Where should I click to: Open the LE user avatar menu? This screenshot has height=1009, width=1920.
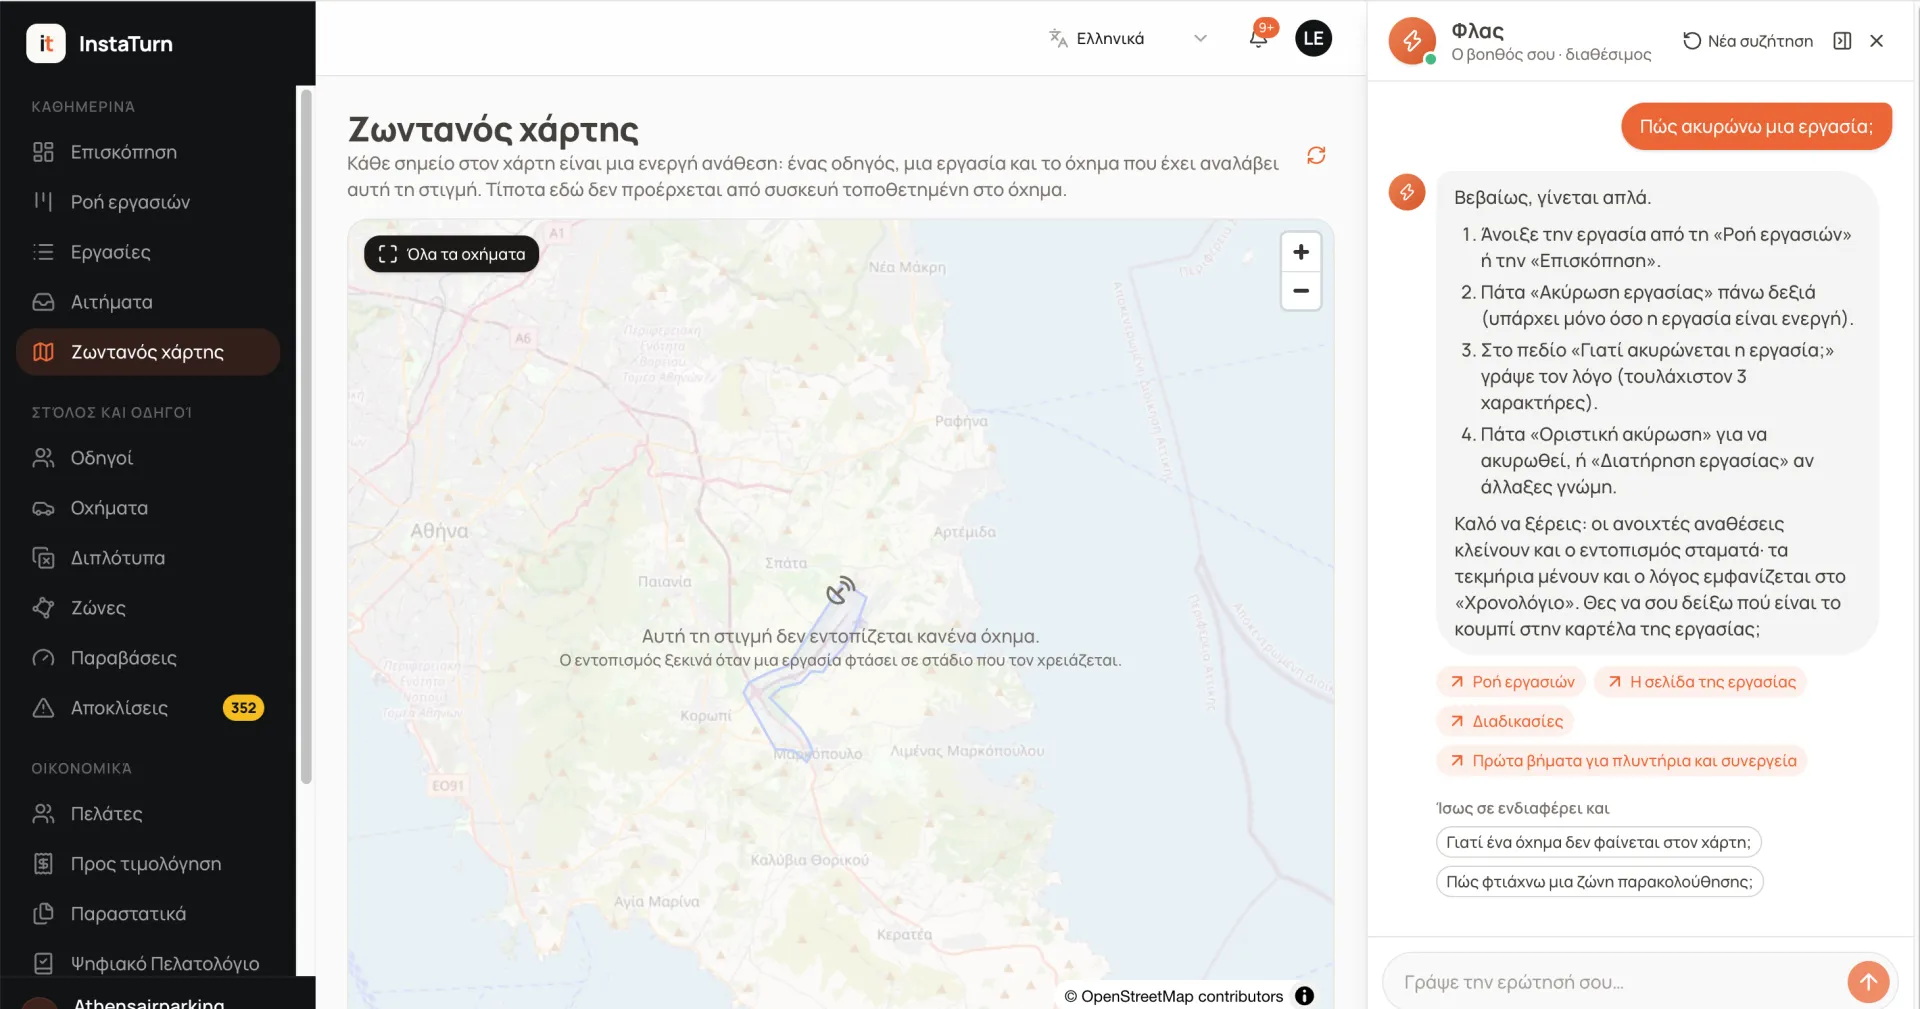(1313, 38)
